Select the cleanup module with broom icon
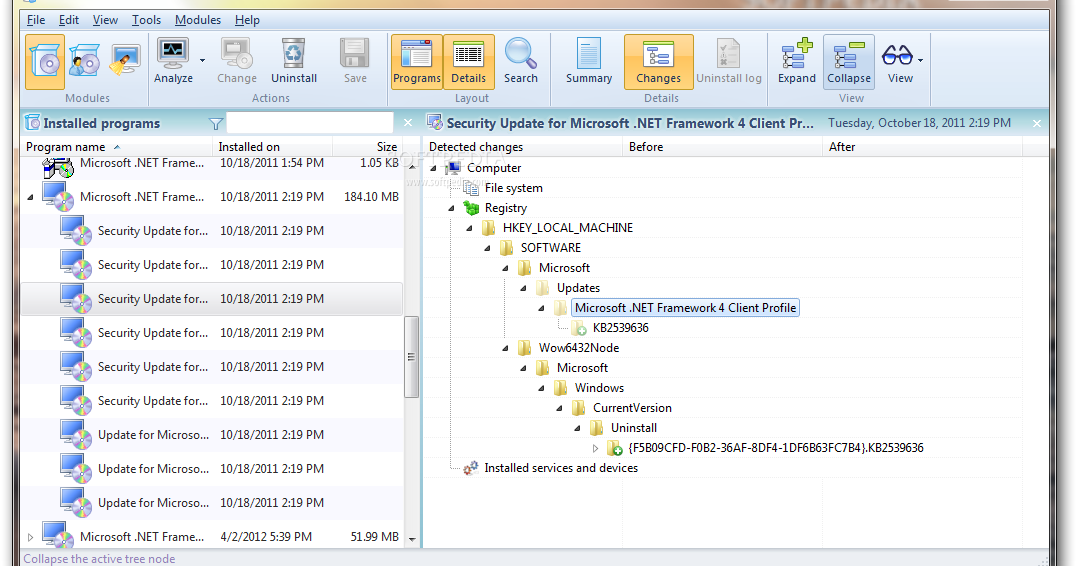This screenshot has width=1077, height=566. point(124,62)
